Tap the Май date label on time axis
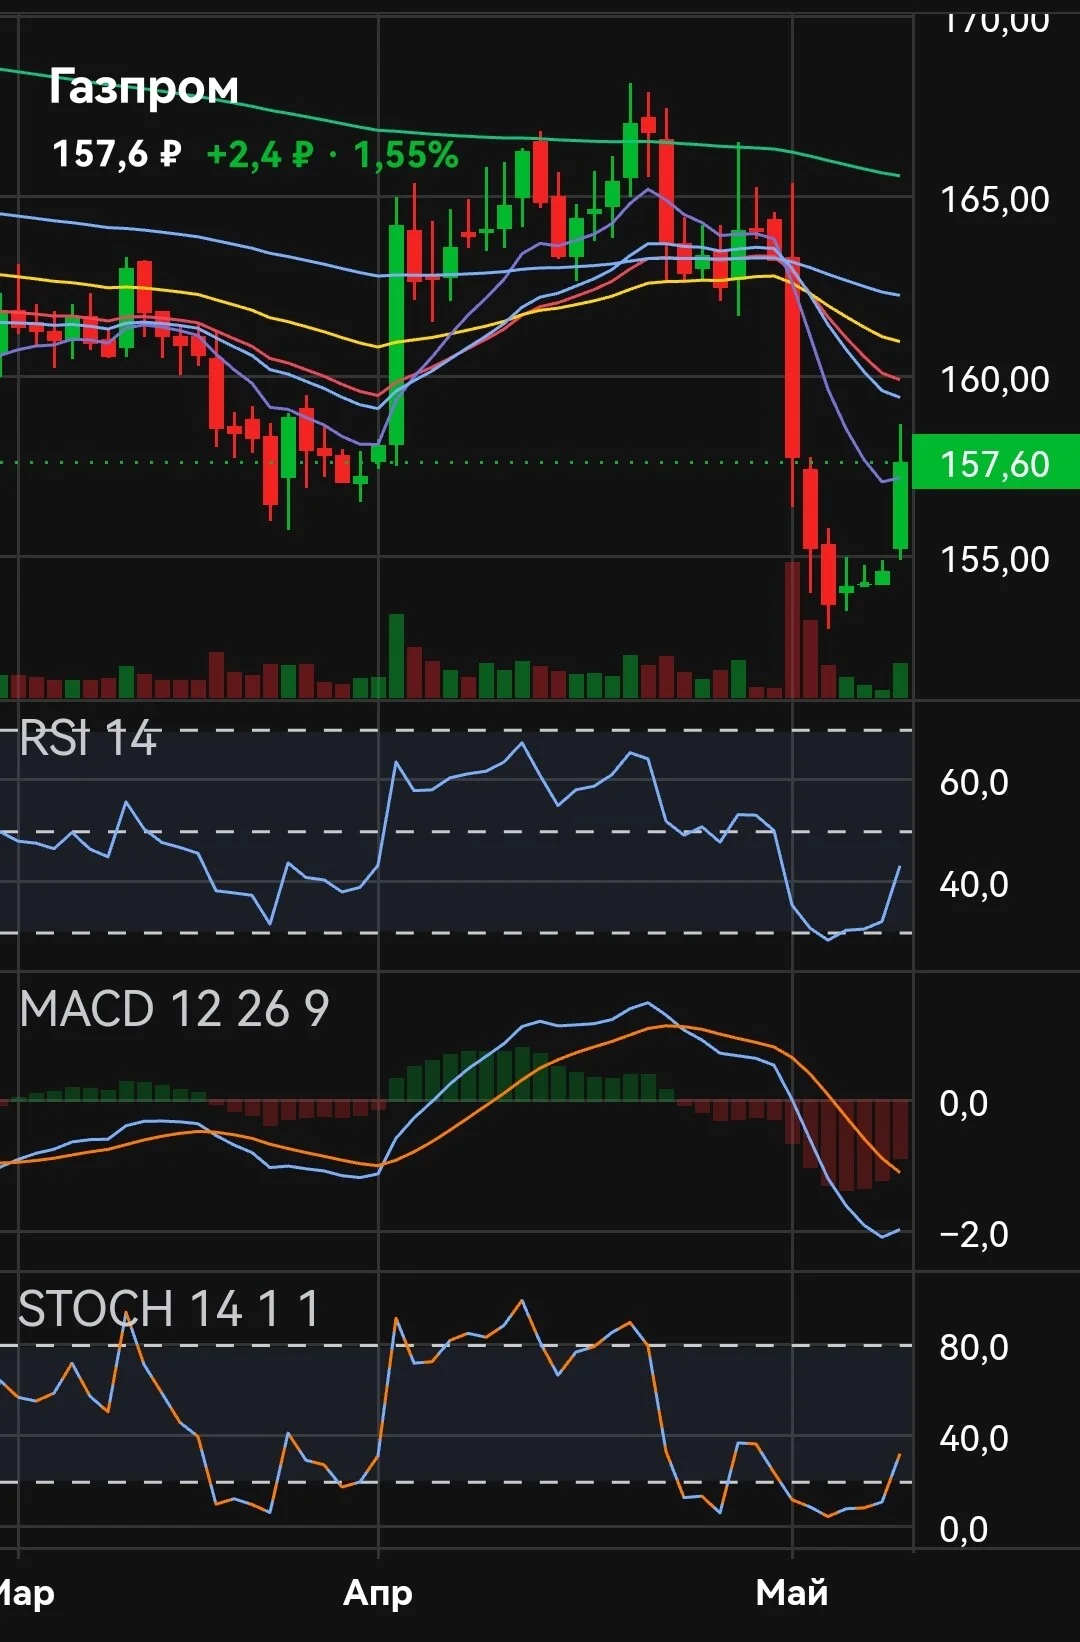The width and height of the screenshot is (1080, 1642). tap(792, 1592)
